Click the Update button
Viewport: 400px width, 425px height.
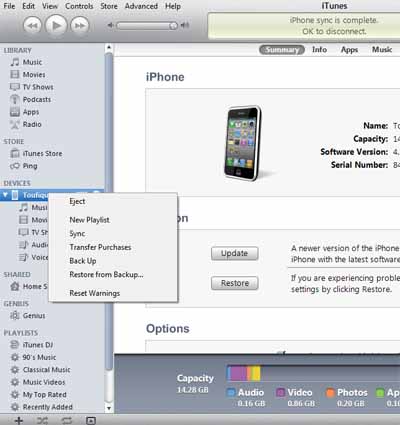[x=235, y=253]
